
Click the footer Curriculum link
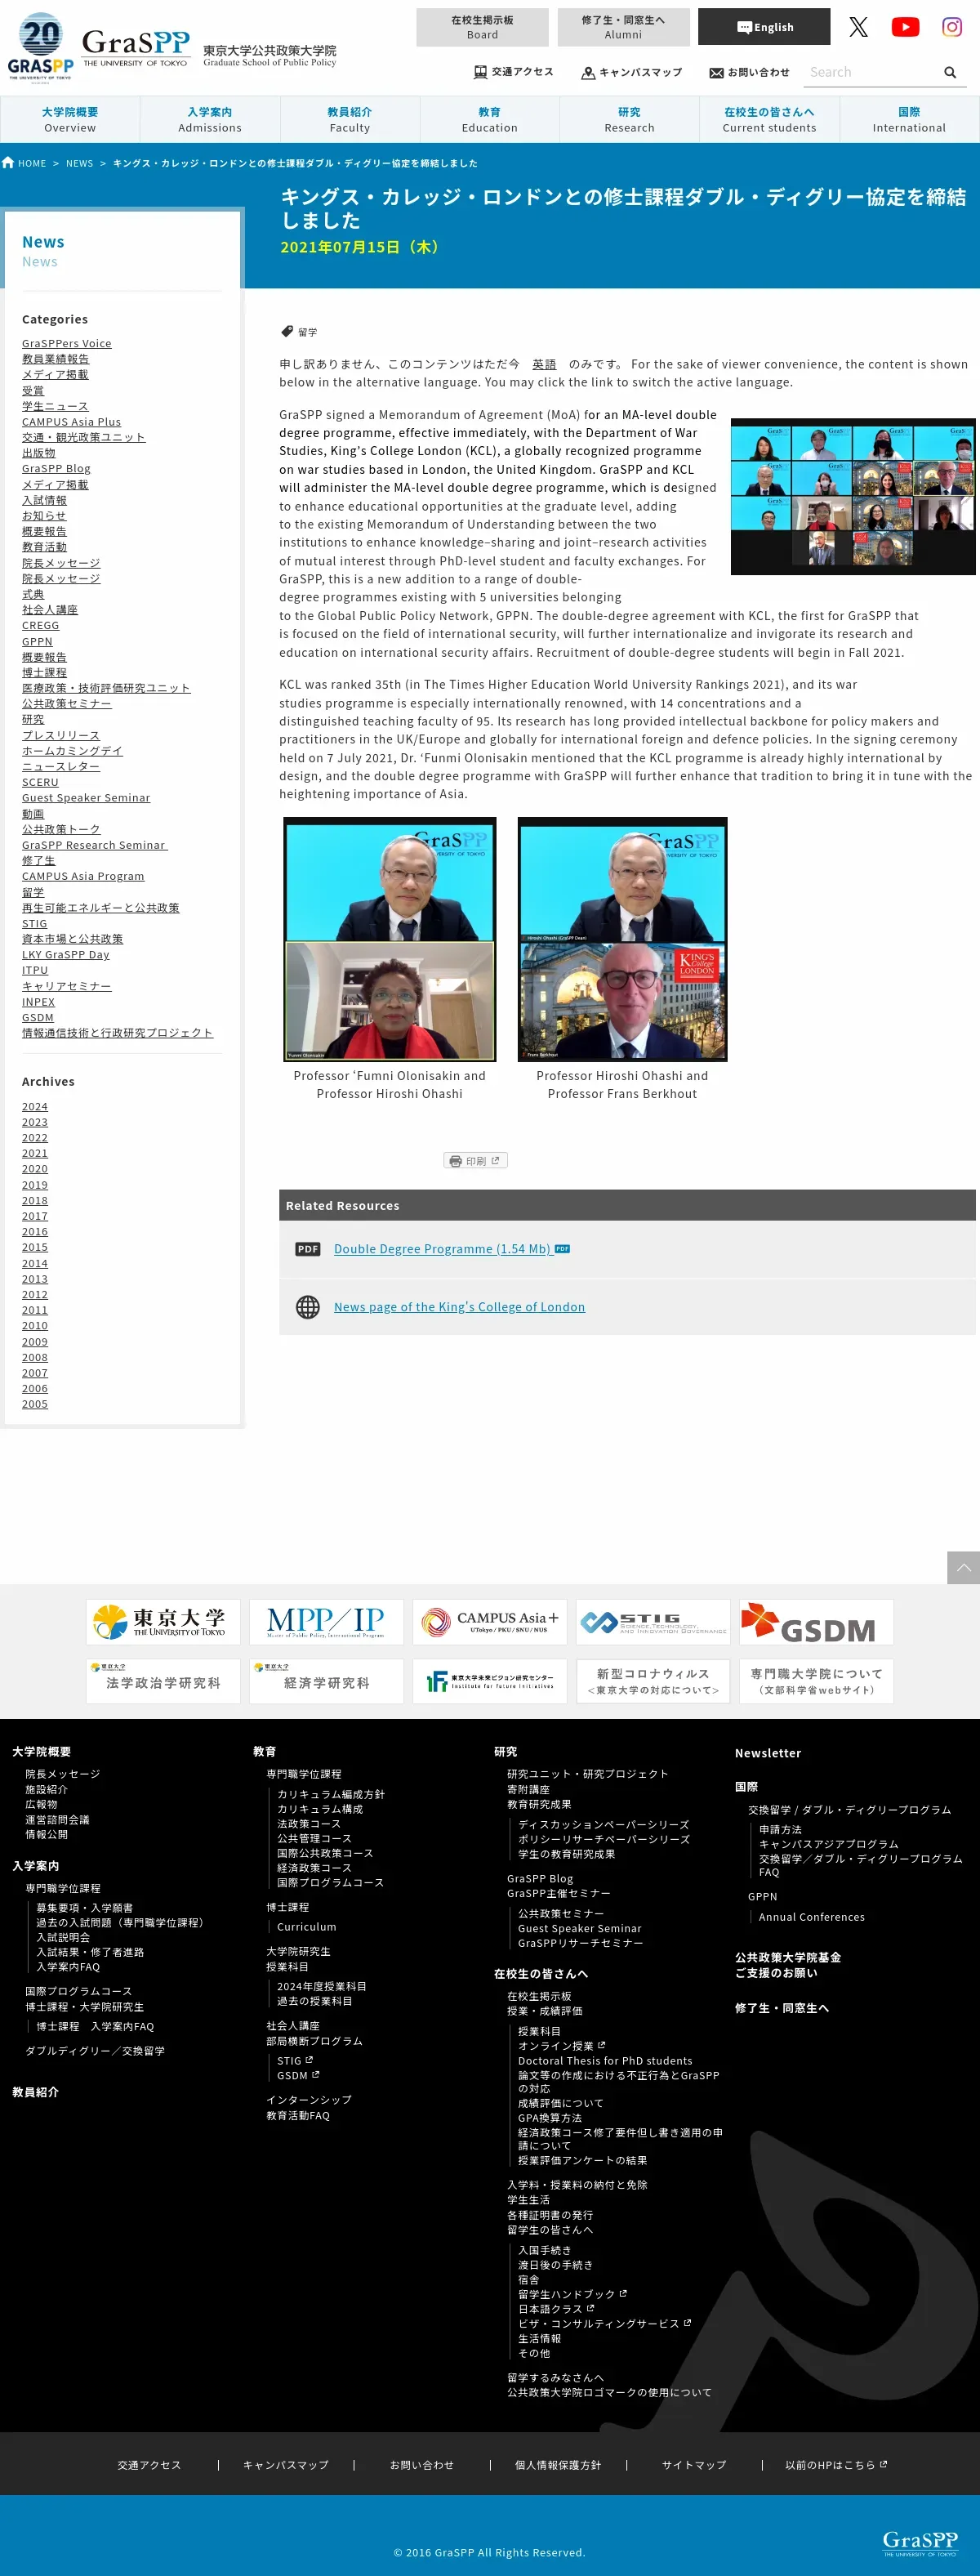307,1927
